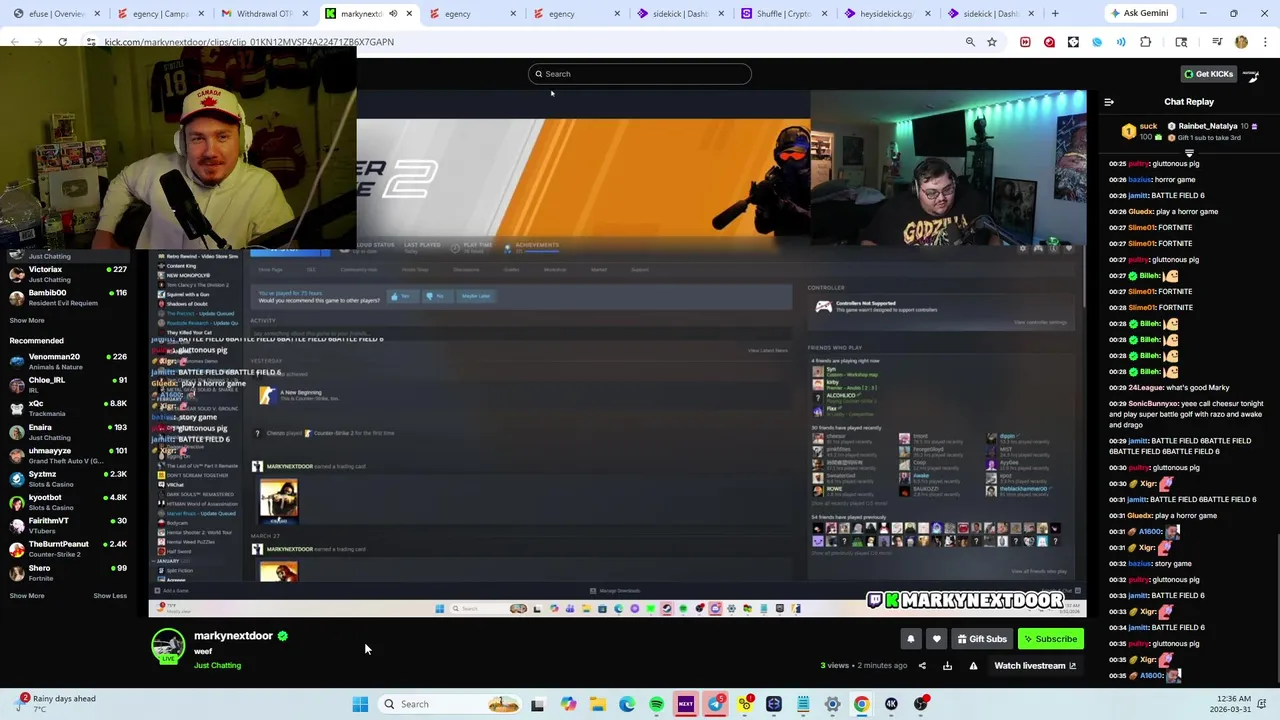Open the Just Chatting category link

217,666
